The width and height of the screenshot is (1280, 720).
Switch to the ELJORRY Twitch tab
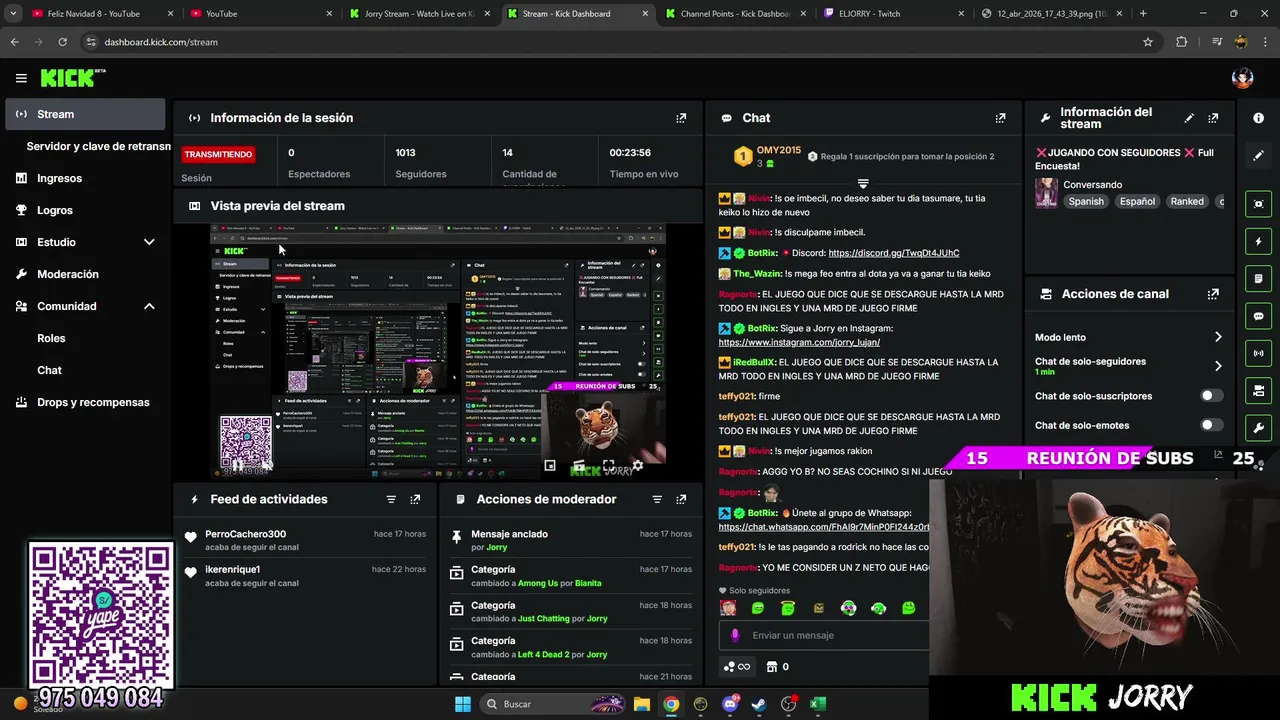(x=890, y=14)
